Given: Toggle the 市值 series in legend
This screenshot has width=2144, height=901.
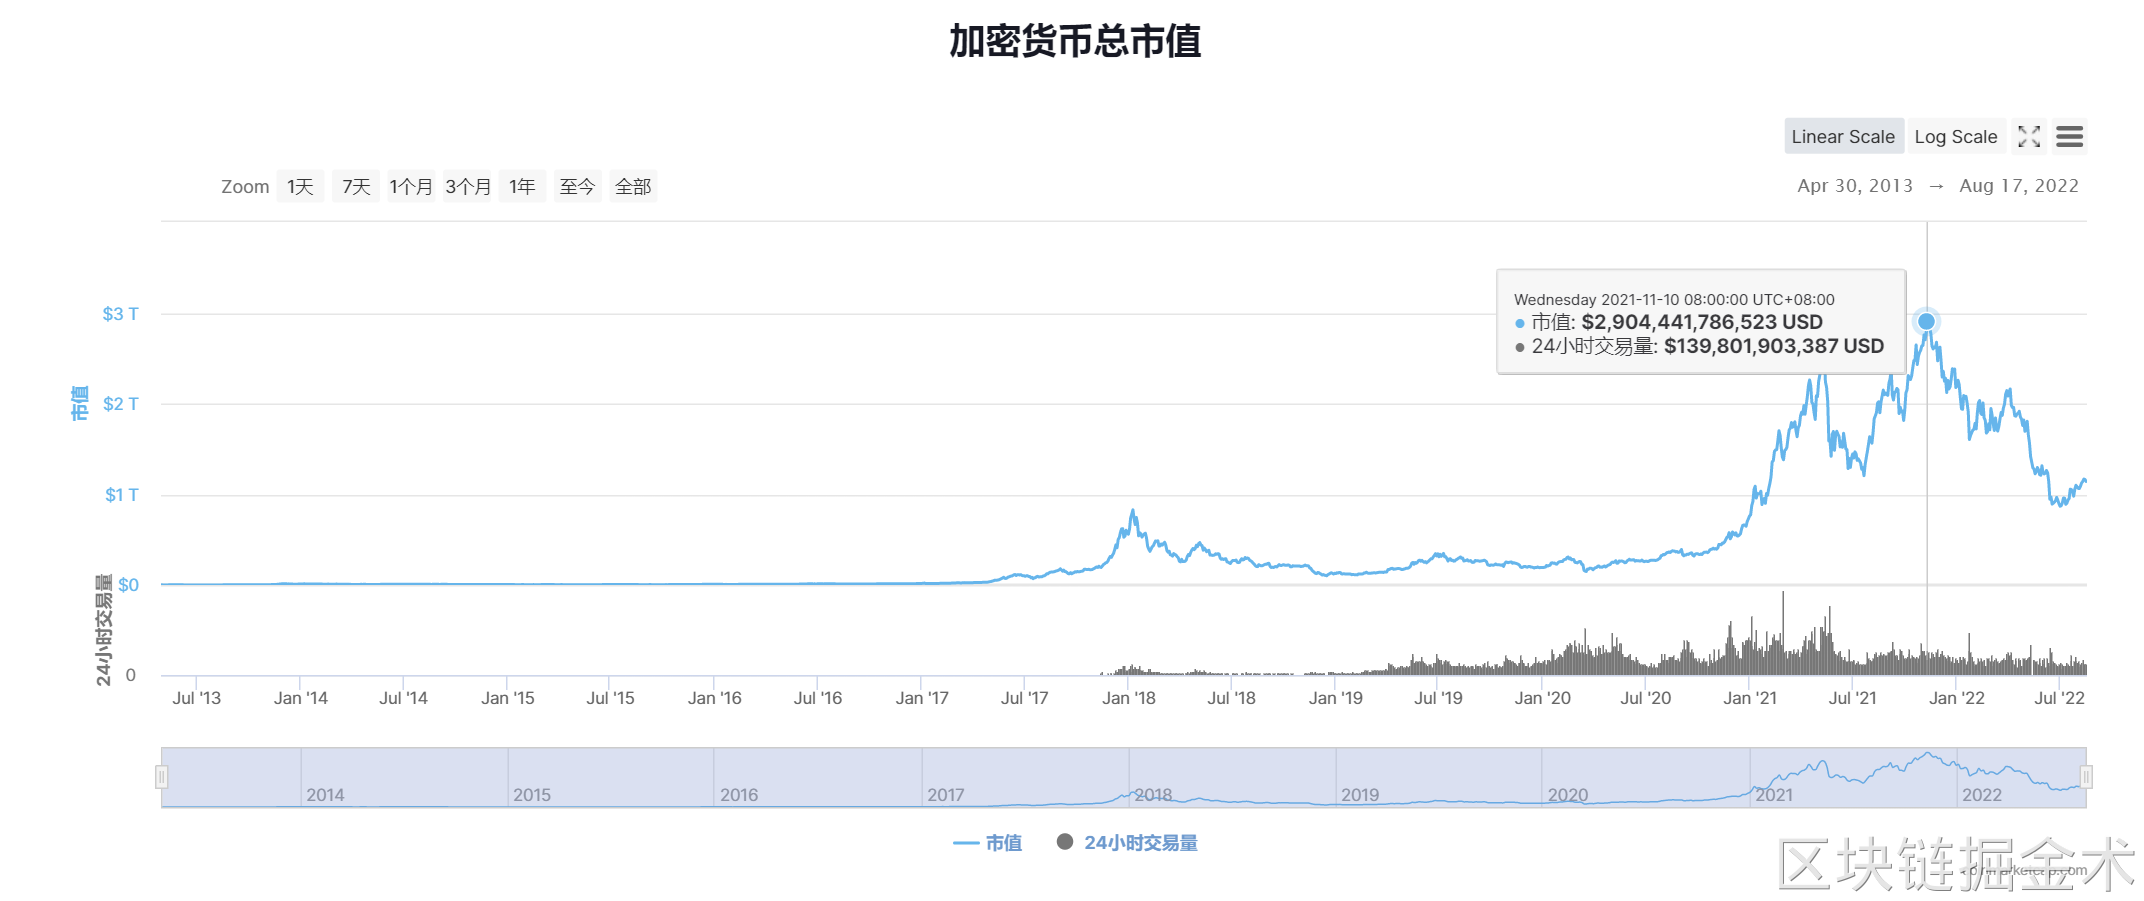Looking at the screenshot, I should [988, 843].
